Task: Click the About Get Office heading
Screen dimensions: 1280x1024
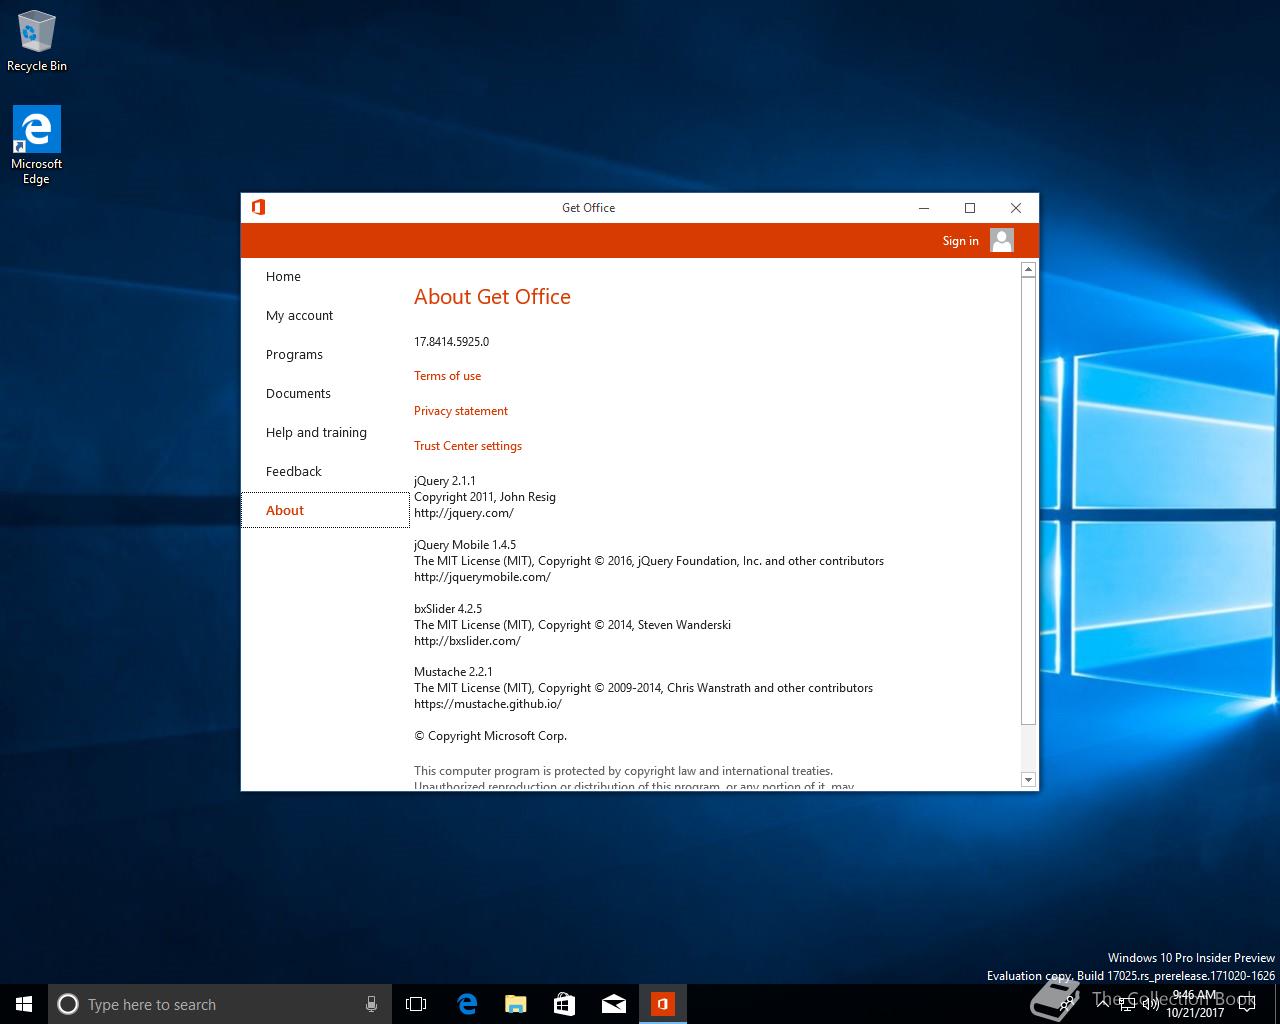Action: click(x=492, y=297)
